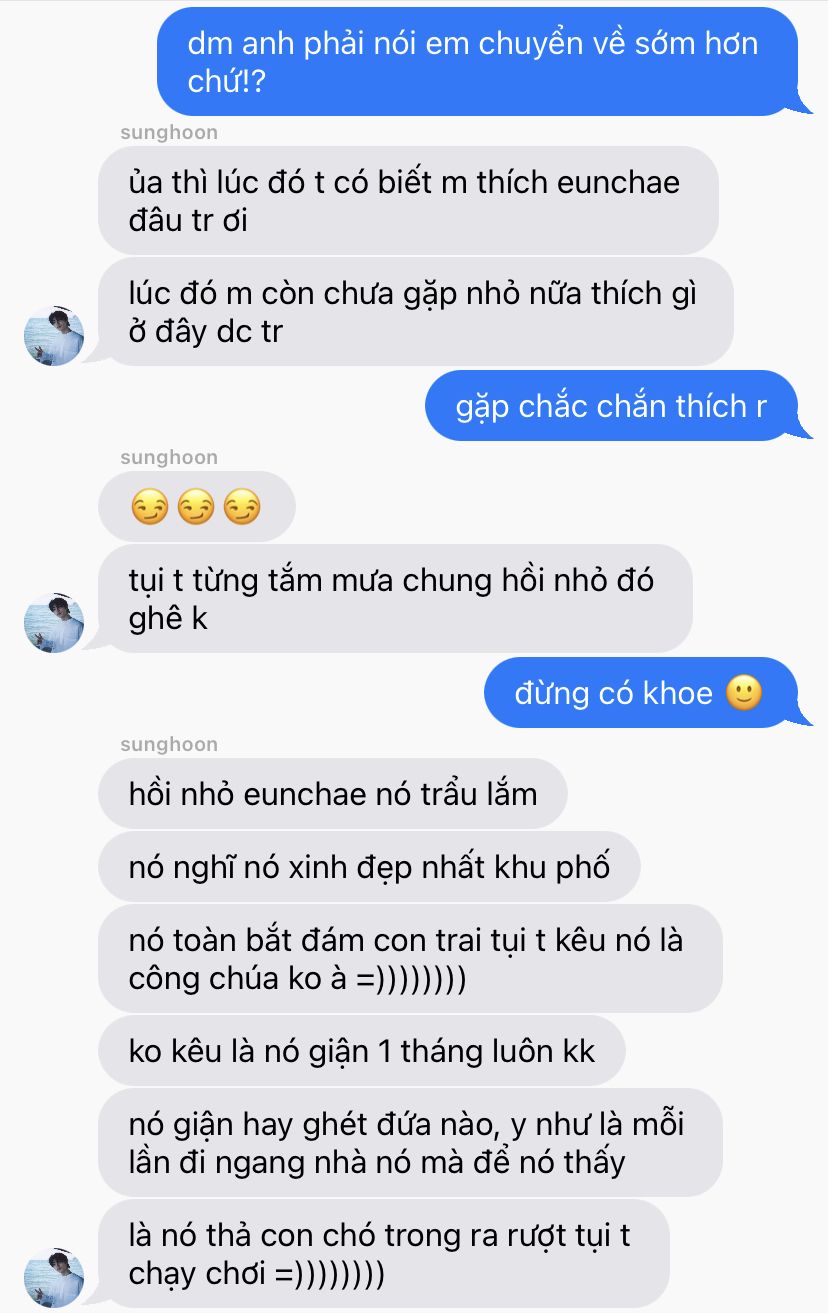Tap the "nó giận hay ghét đứa nào" message

coord(410,1143)
